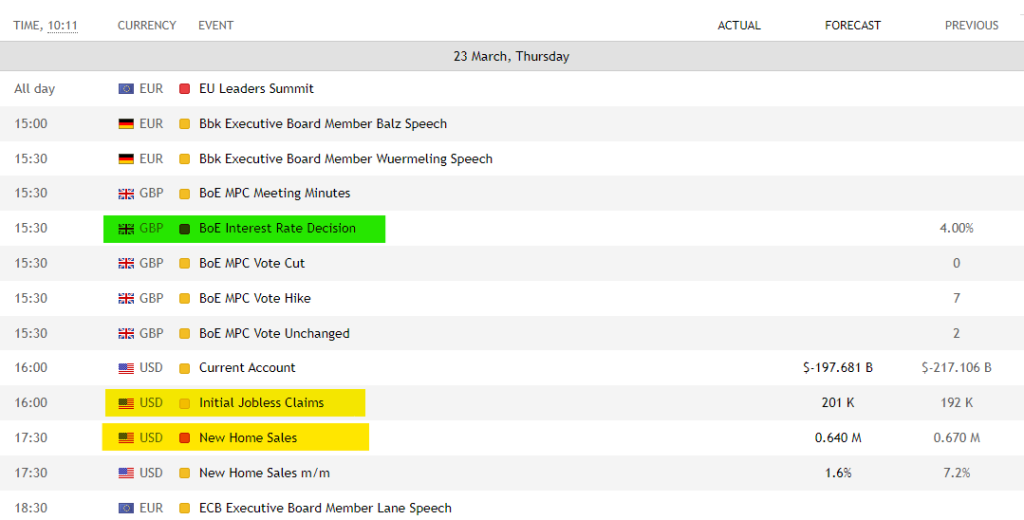
Task: Click the Previous column header
Action: click(971, 25)
